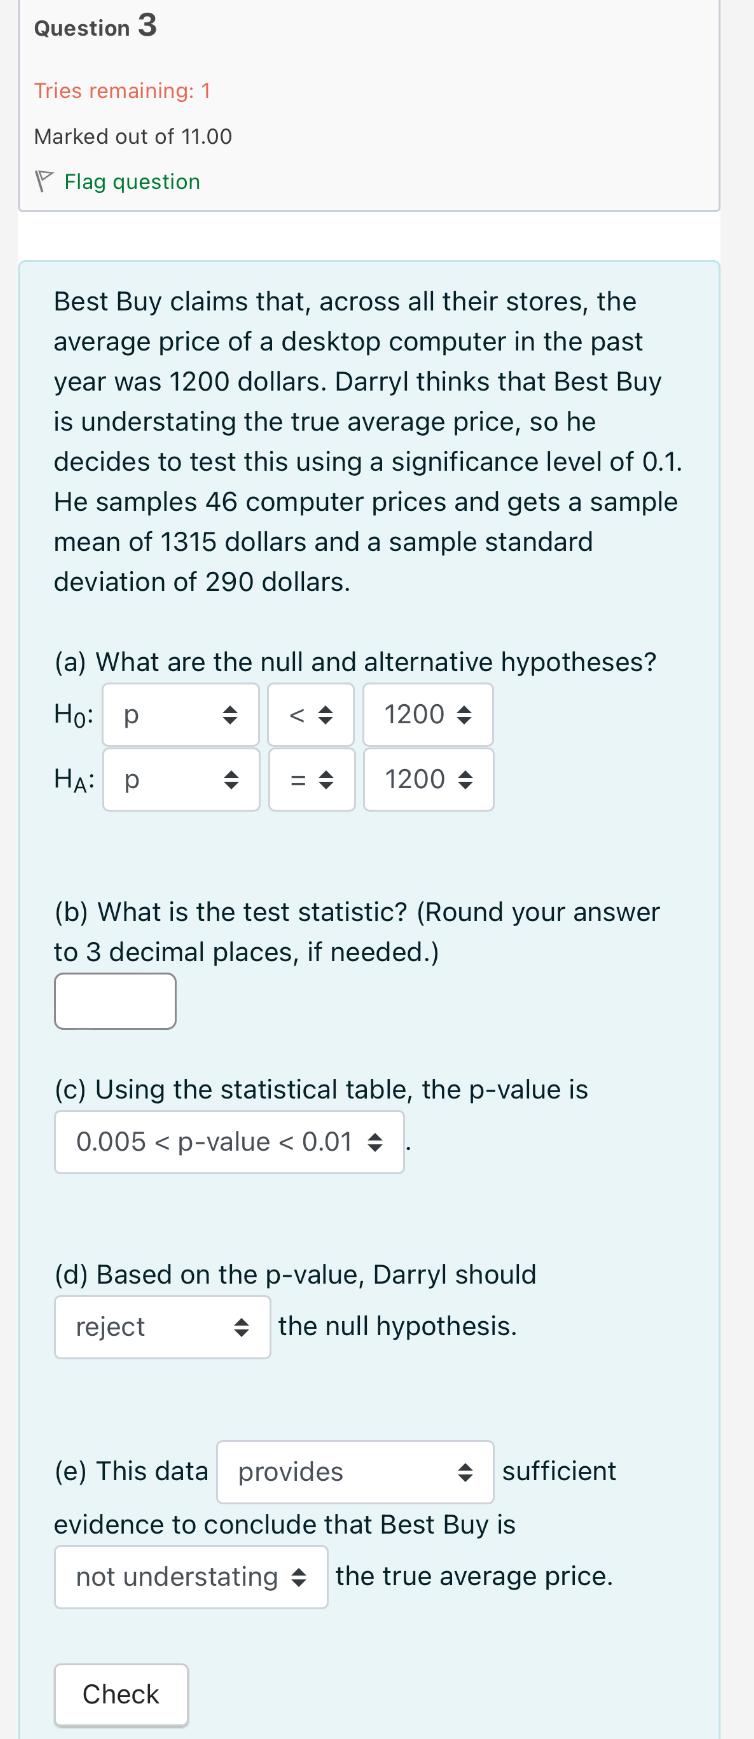
Task: Click the arrows icon on the provides selector
Action: [465, 1471]
